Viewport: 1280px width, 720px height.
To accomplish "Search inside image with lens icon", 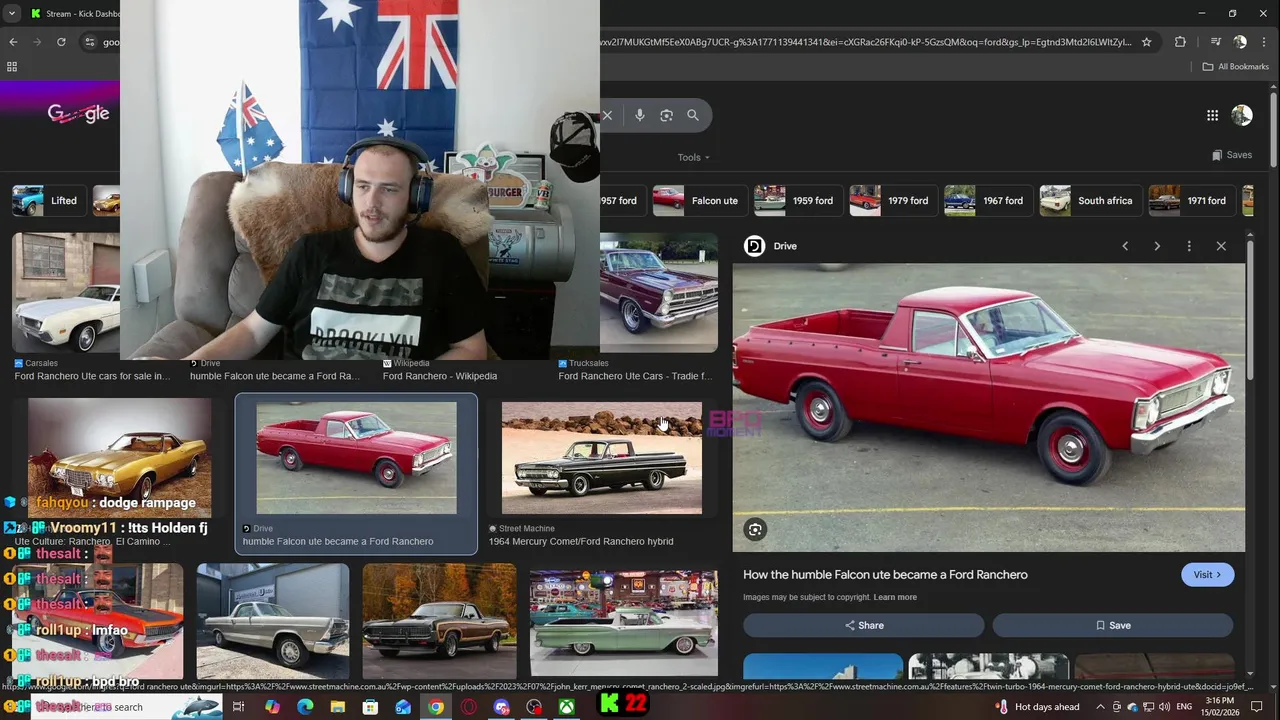I will [755, 530].
